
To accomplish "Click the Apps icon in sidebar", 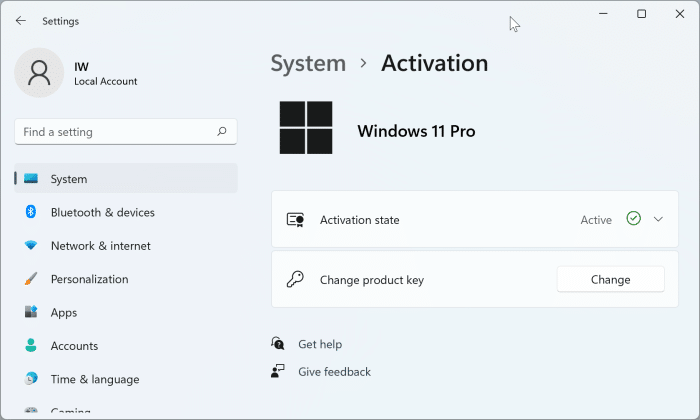I will tap(31, 312).
